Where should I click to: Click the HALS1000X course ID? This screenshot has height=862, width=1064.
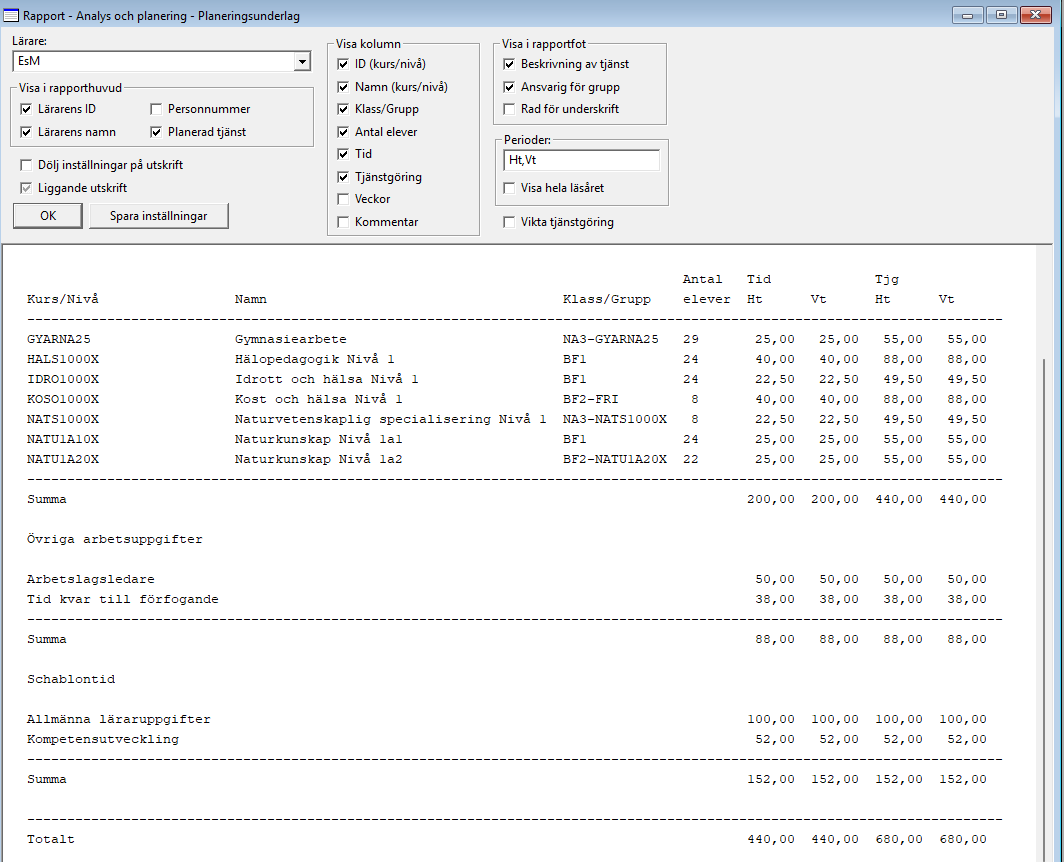(x=63, y=359)
